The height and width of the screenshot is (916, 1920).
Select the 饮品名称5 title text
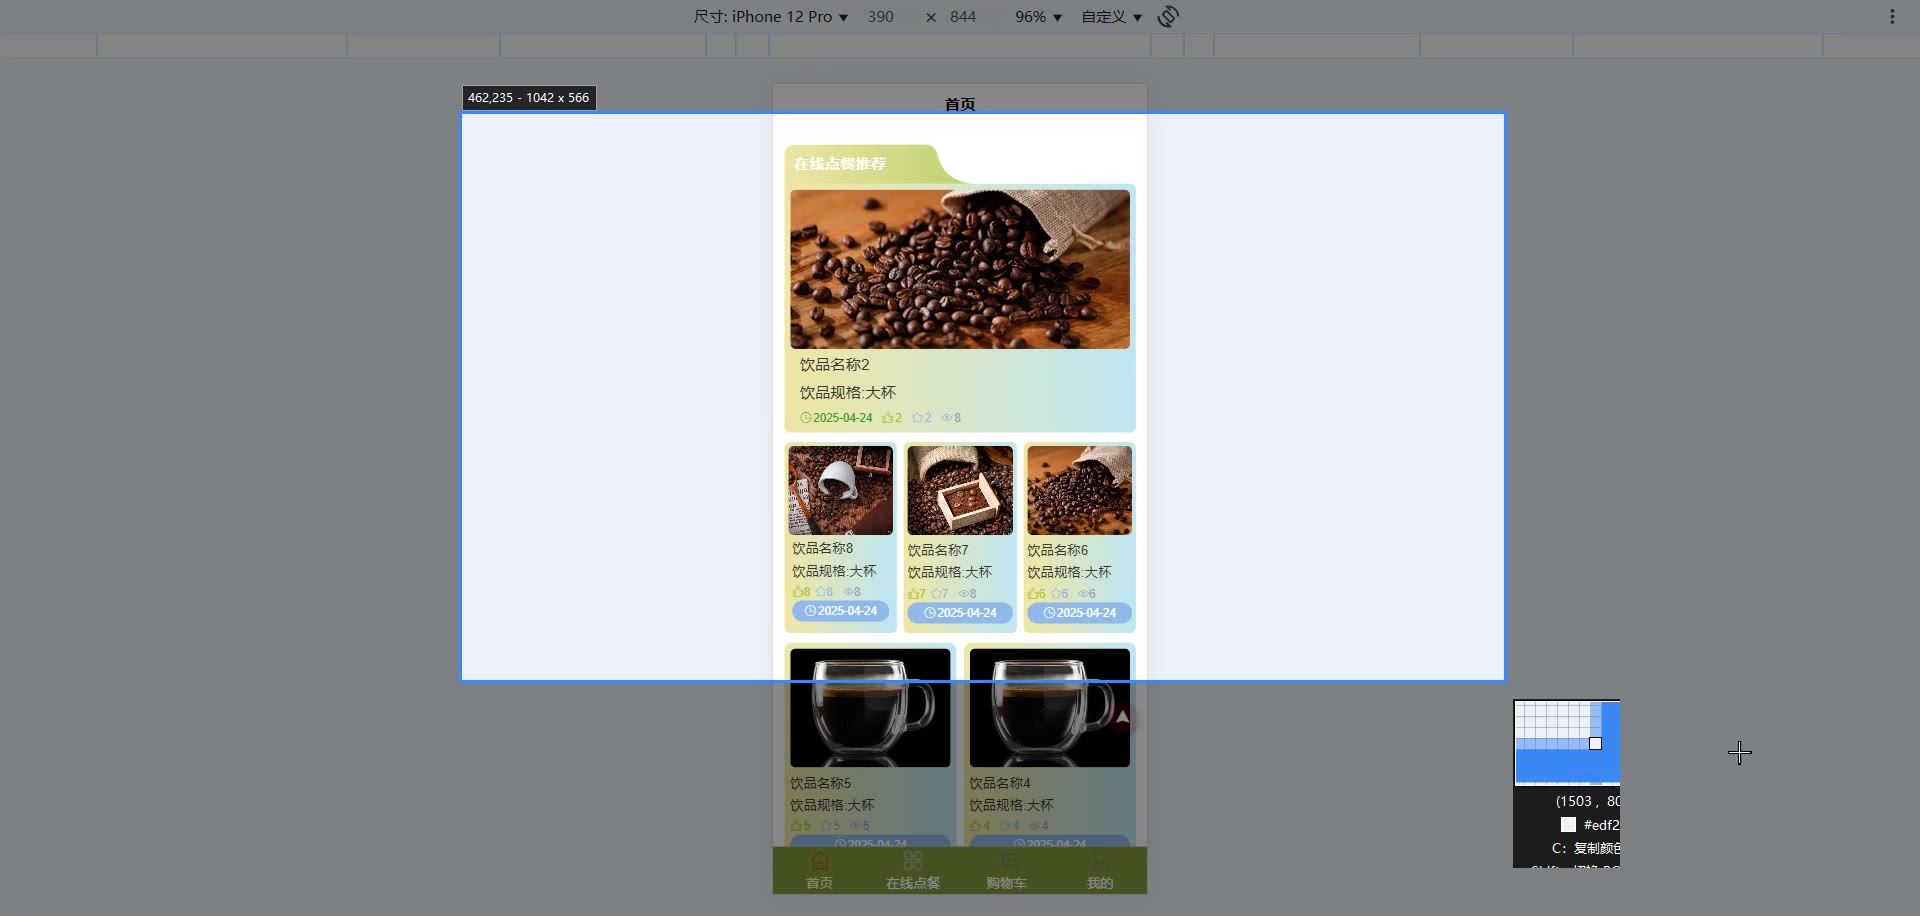821,784
